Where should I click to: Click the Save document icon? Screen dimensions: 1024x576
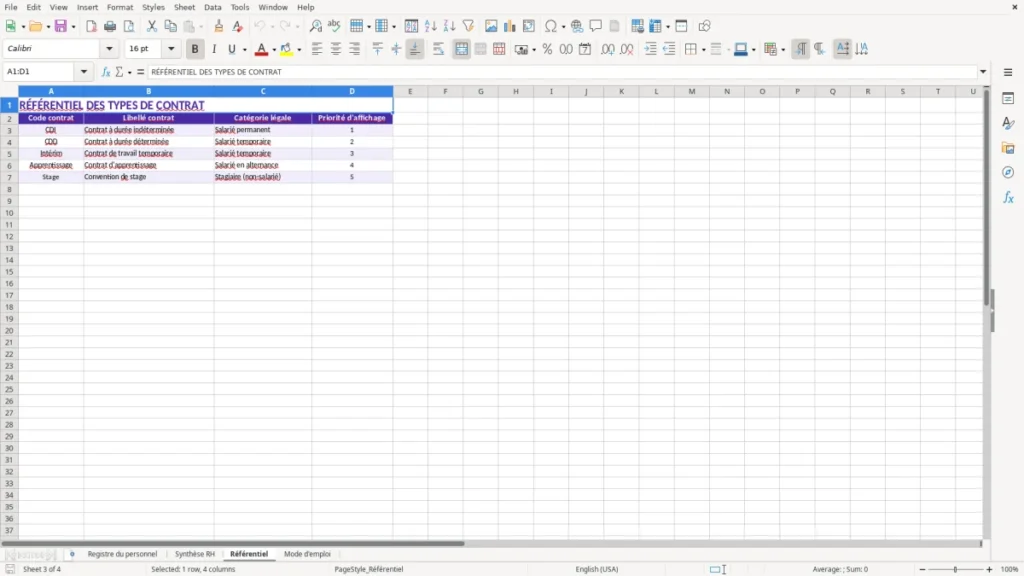61,26
